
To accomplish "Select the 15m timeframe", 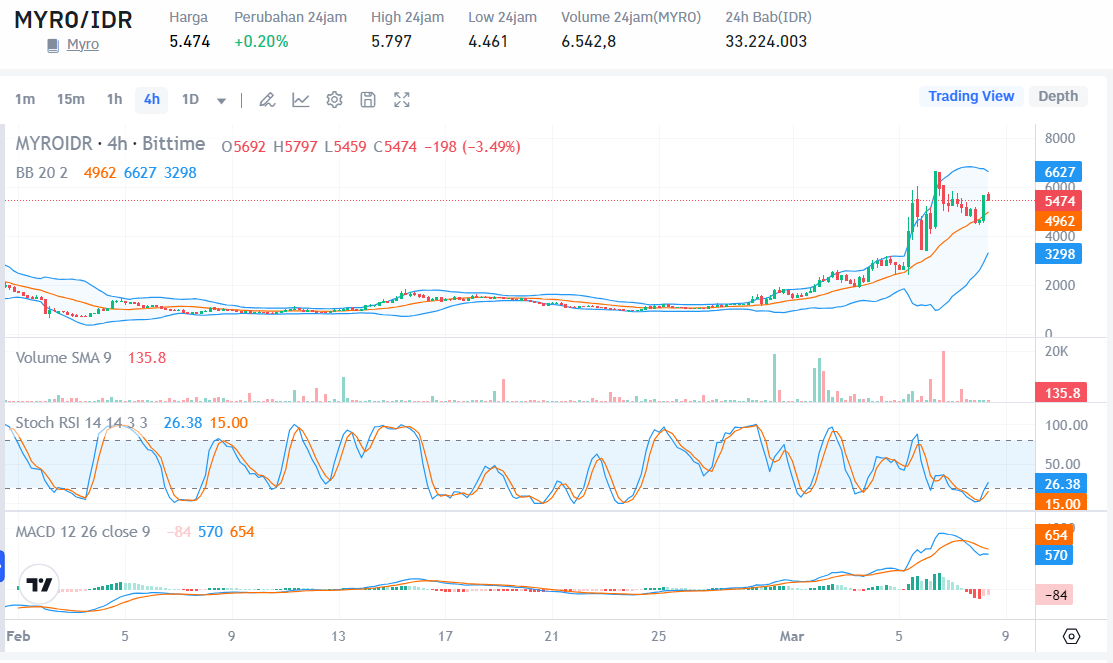I will (x=71, y=99).
